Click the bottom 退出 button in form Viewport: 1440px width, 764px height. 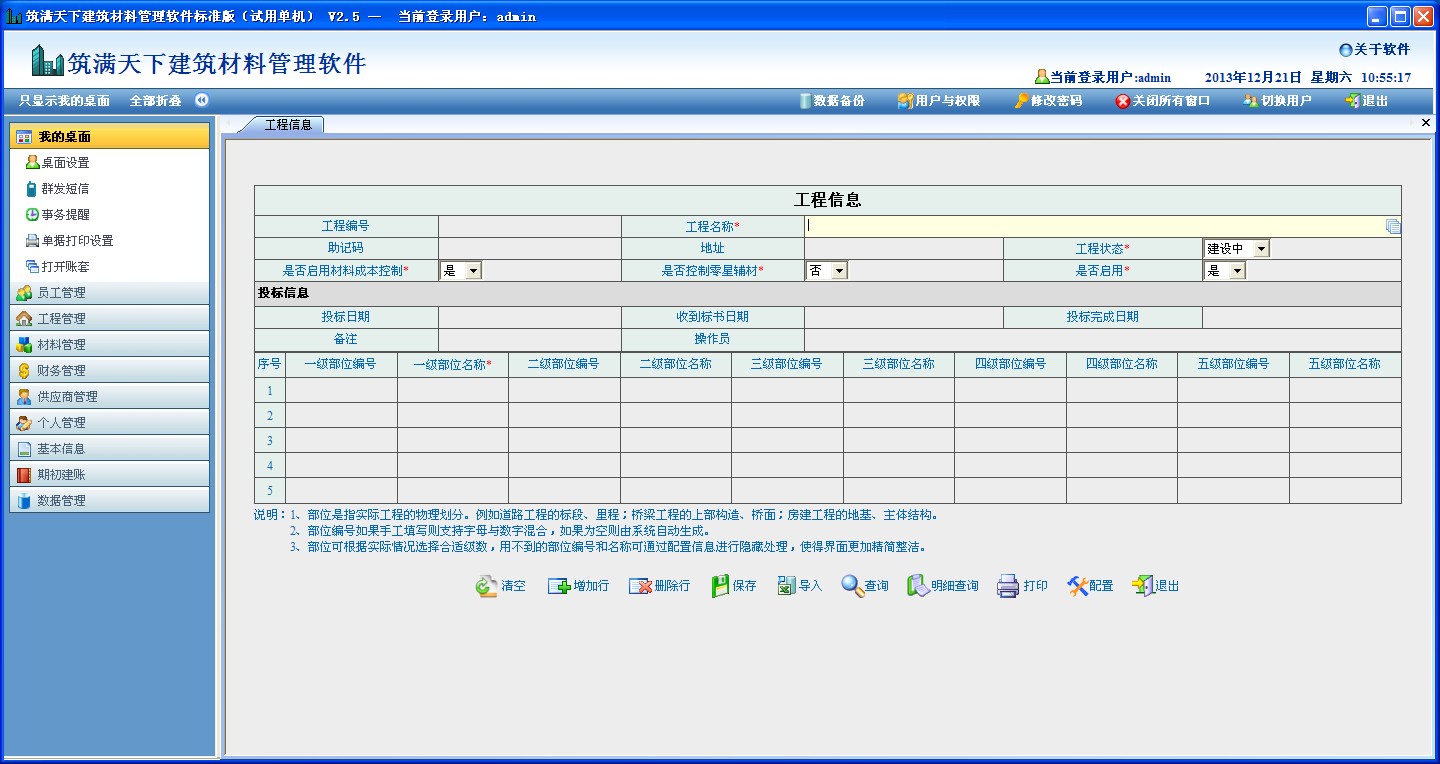click(x=1156, y=586)
